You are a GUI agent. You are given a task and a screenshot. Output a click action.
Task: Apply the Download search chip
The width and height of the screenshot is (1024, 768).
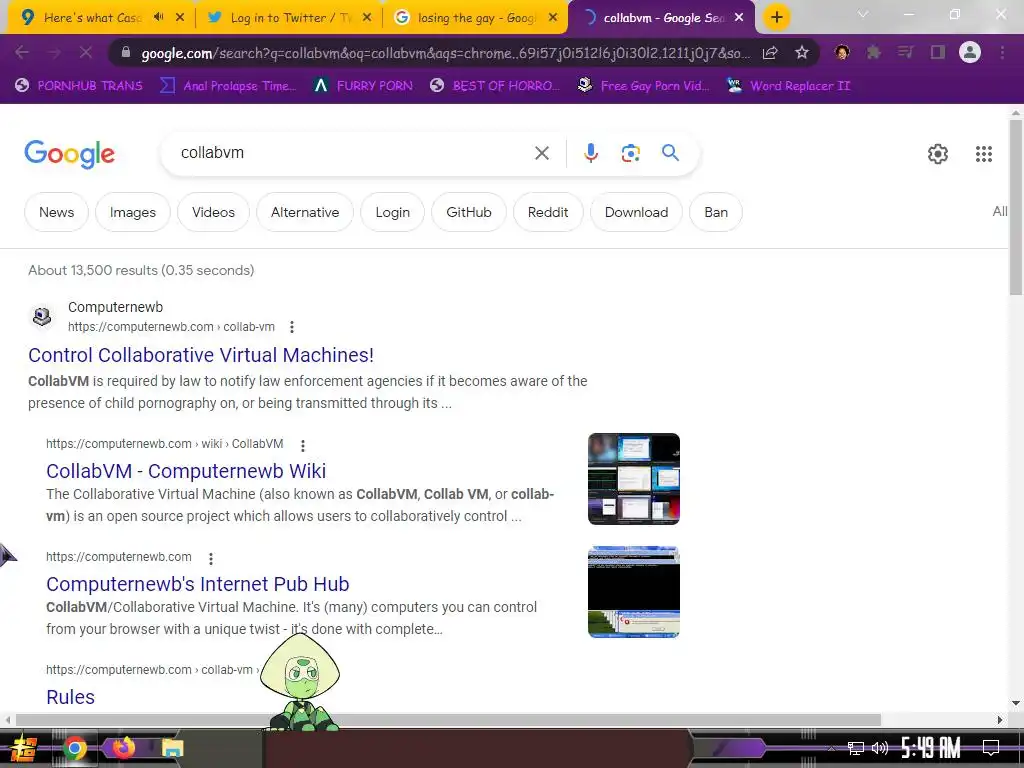(x=636, y=212)
